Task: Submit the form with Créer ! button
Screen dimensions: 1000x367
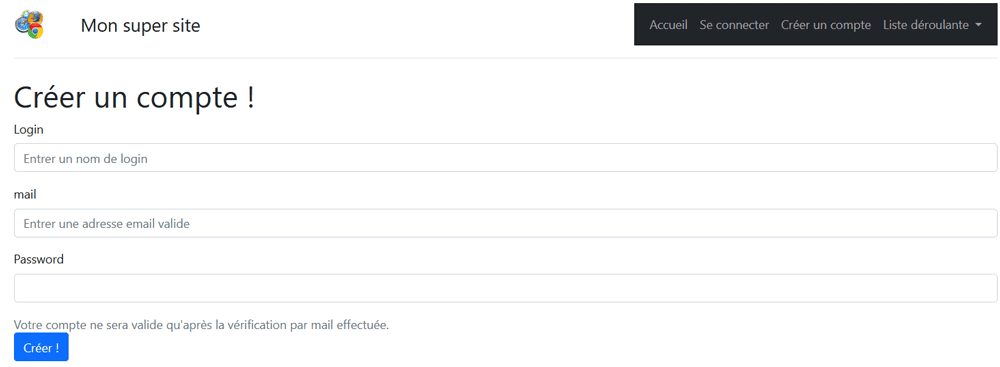Action: point(41,347)
